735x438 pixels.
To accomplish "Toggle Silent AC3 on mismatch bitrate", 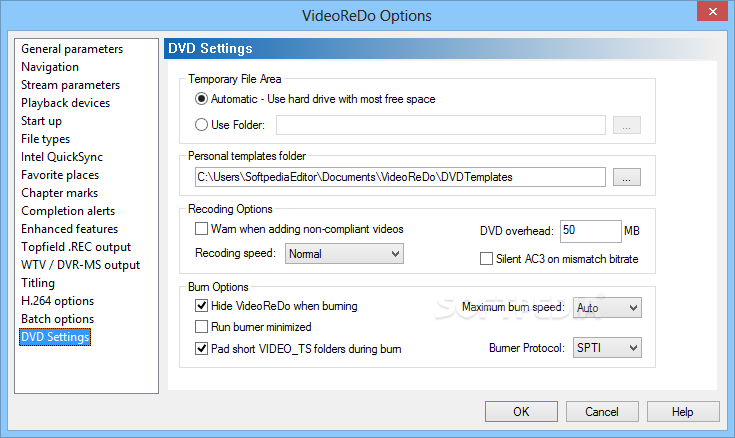I will click(x=487, y=259).
